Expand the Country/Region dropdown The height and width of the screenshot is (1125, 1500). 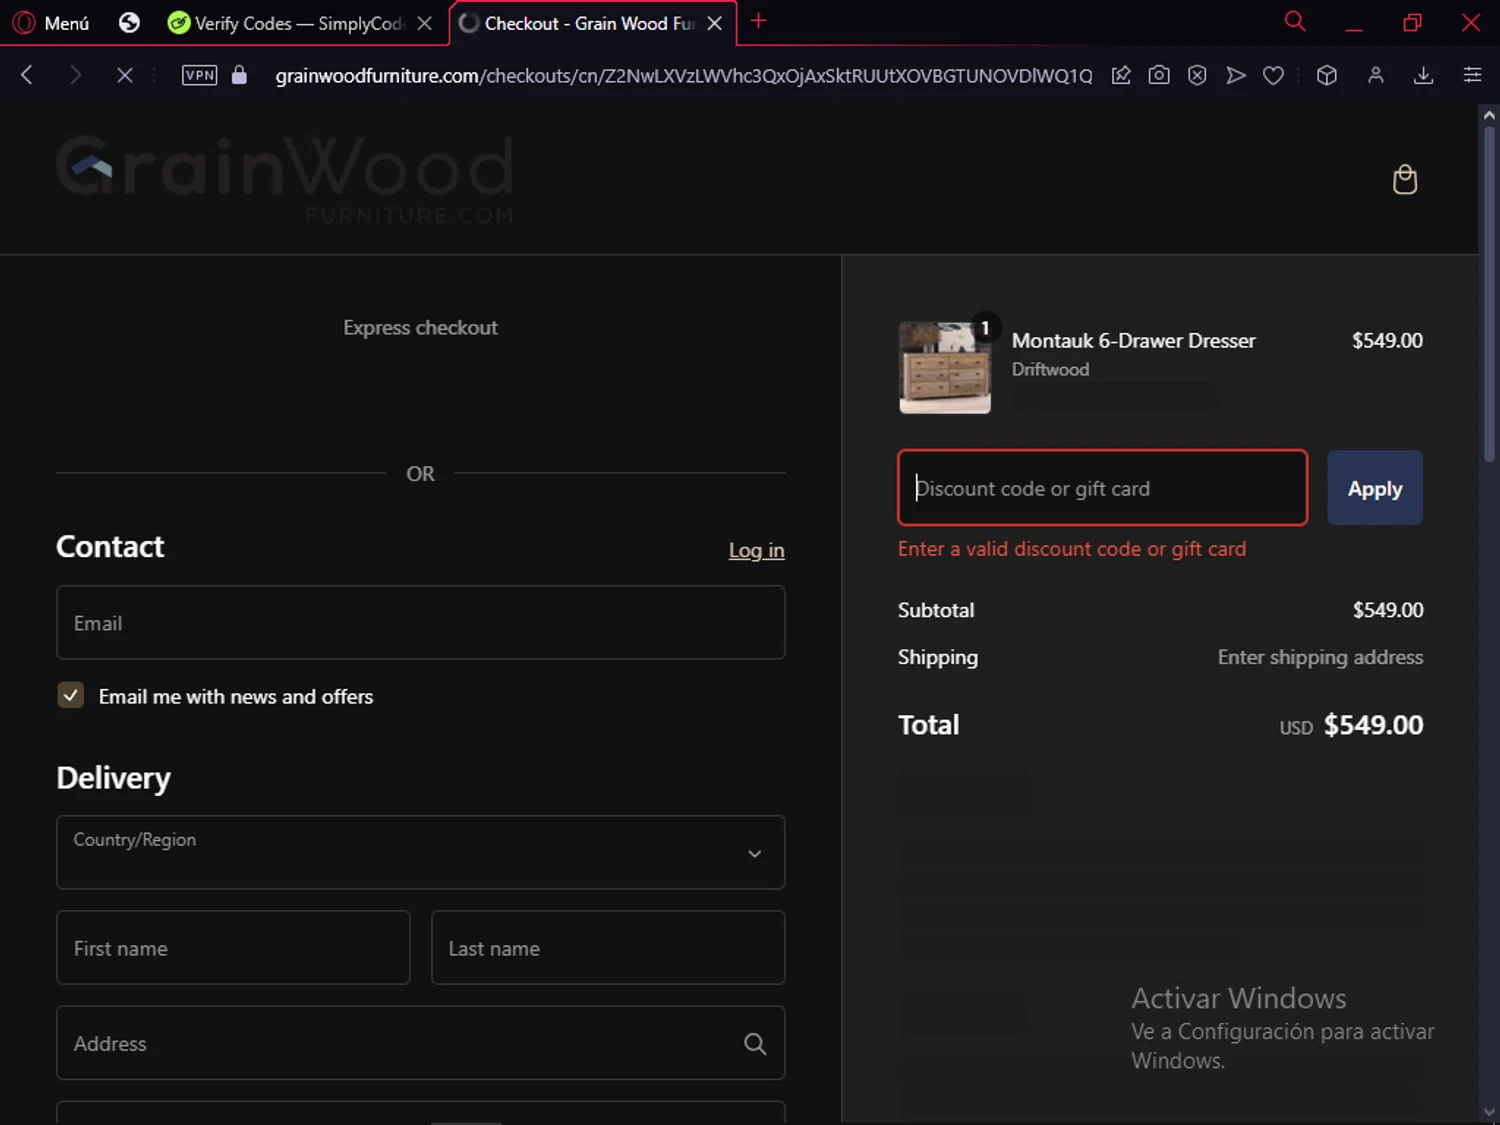[421, 852]
